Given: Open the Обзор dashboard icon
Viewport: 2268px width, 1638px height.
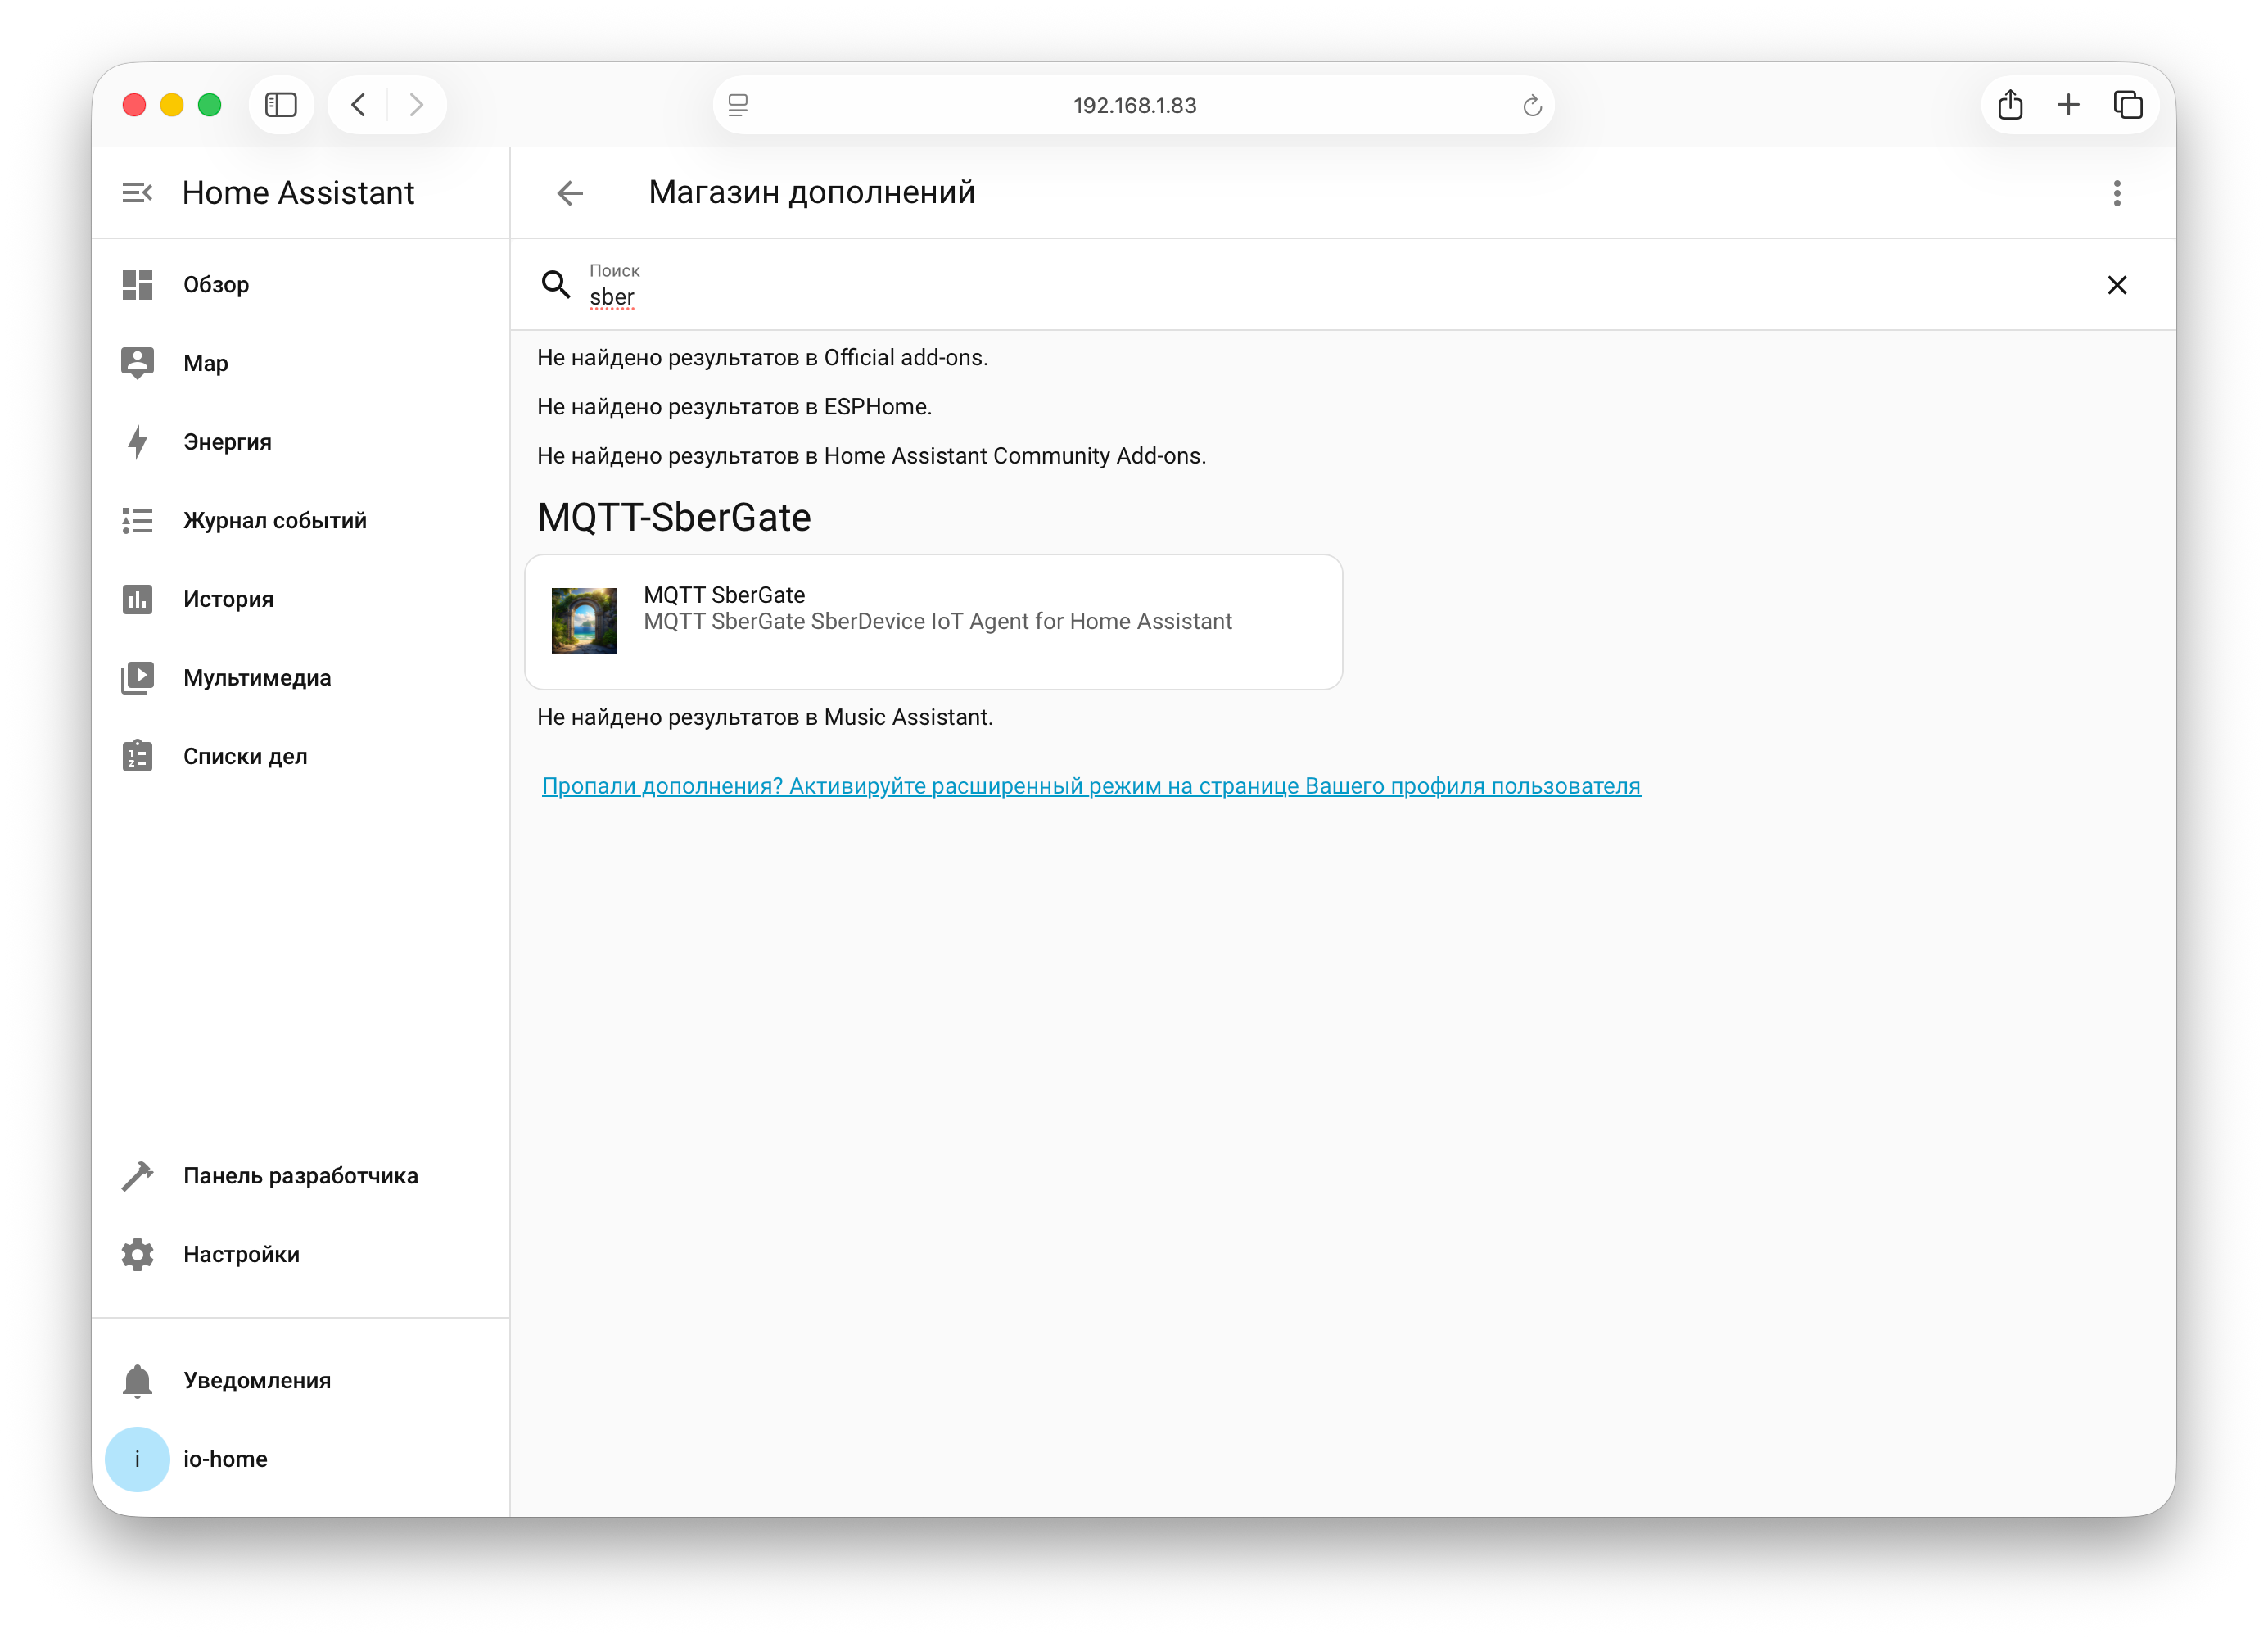Looking at the screenshot, I should click(137, 284).
